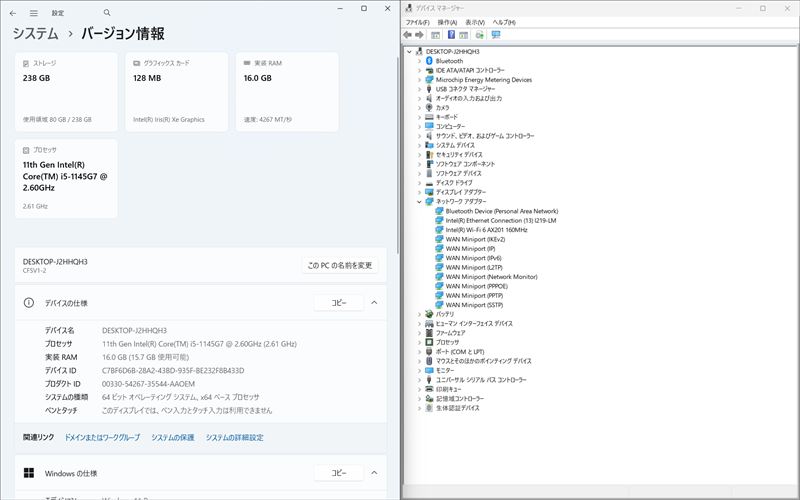Click この PC の名前を変更 button
This screenshot has height=500, width=800.
point(340,265)
